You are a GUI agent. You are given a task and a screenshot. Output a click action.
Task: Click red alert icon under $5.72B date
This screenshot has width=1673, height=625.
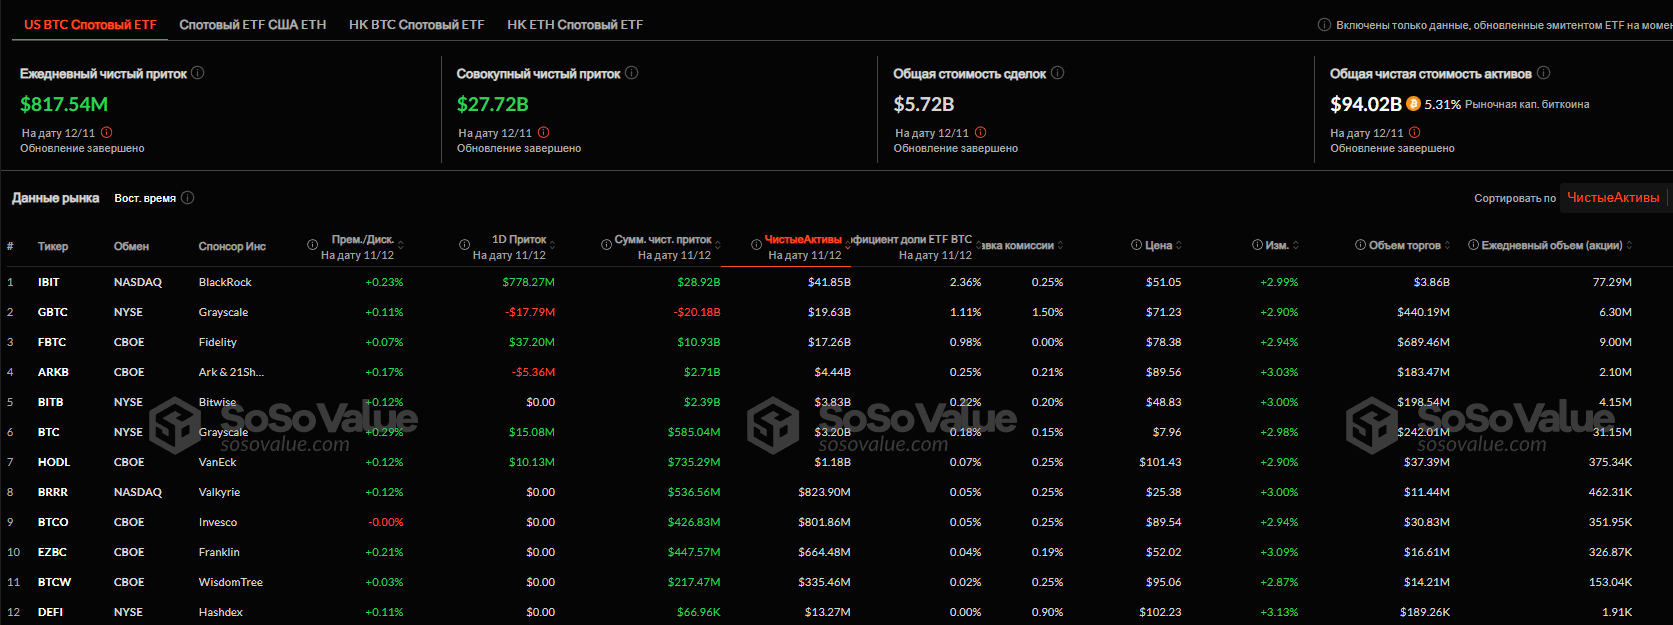coord(981,132)
